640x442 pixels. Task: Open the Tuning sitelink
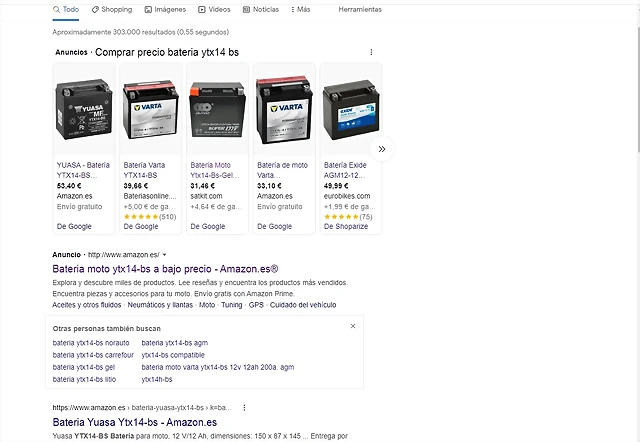coord(232,305)
